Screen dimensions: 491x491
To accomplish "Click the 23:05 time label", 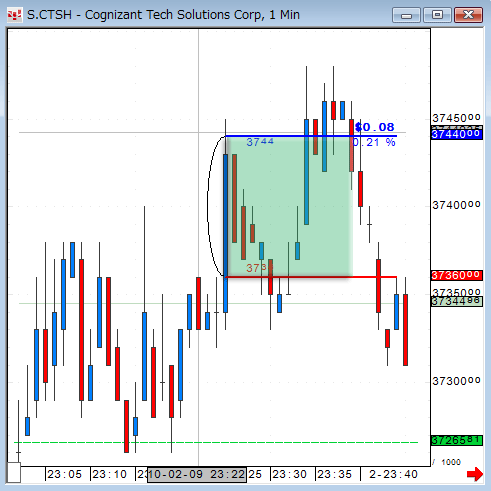I will pos(64,474).
